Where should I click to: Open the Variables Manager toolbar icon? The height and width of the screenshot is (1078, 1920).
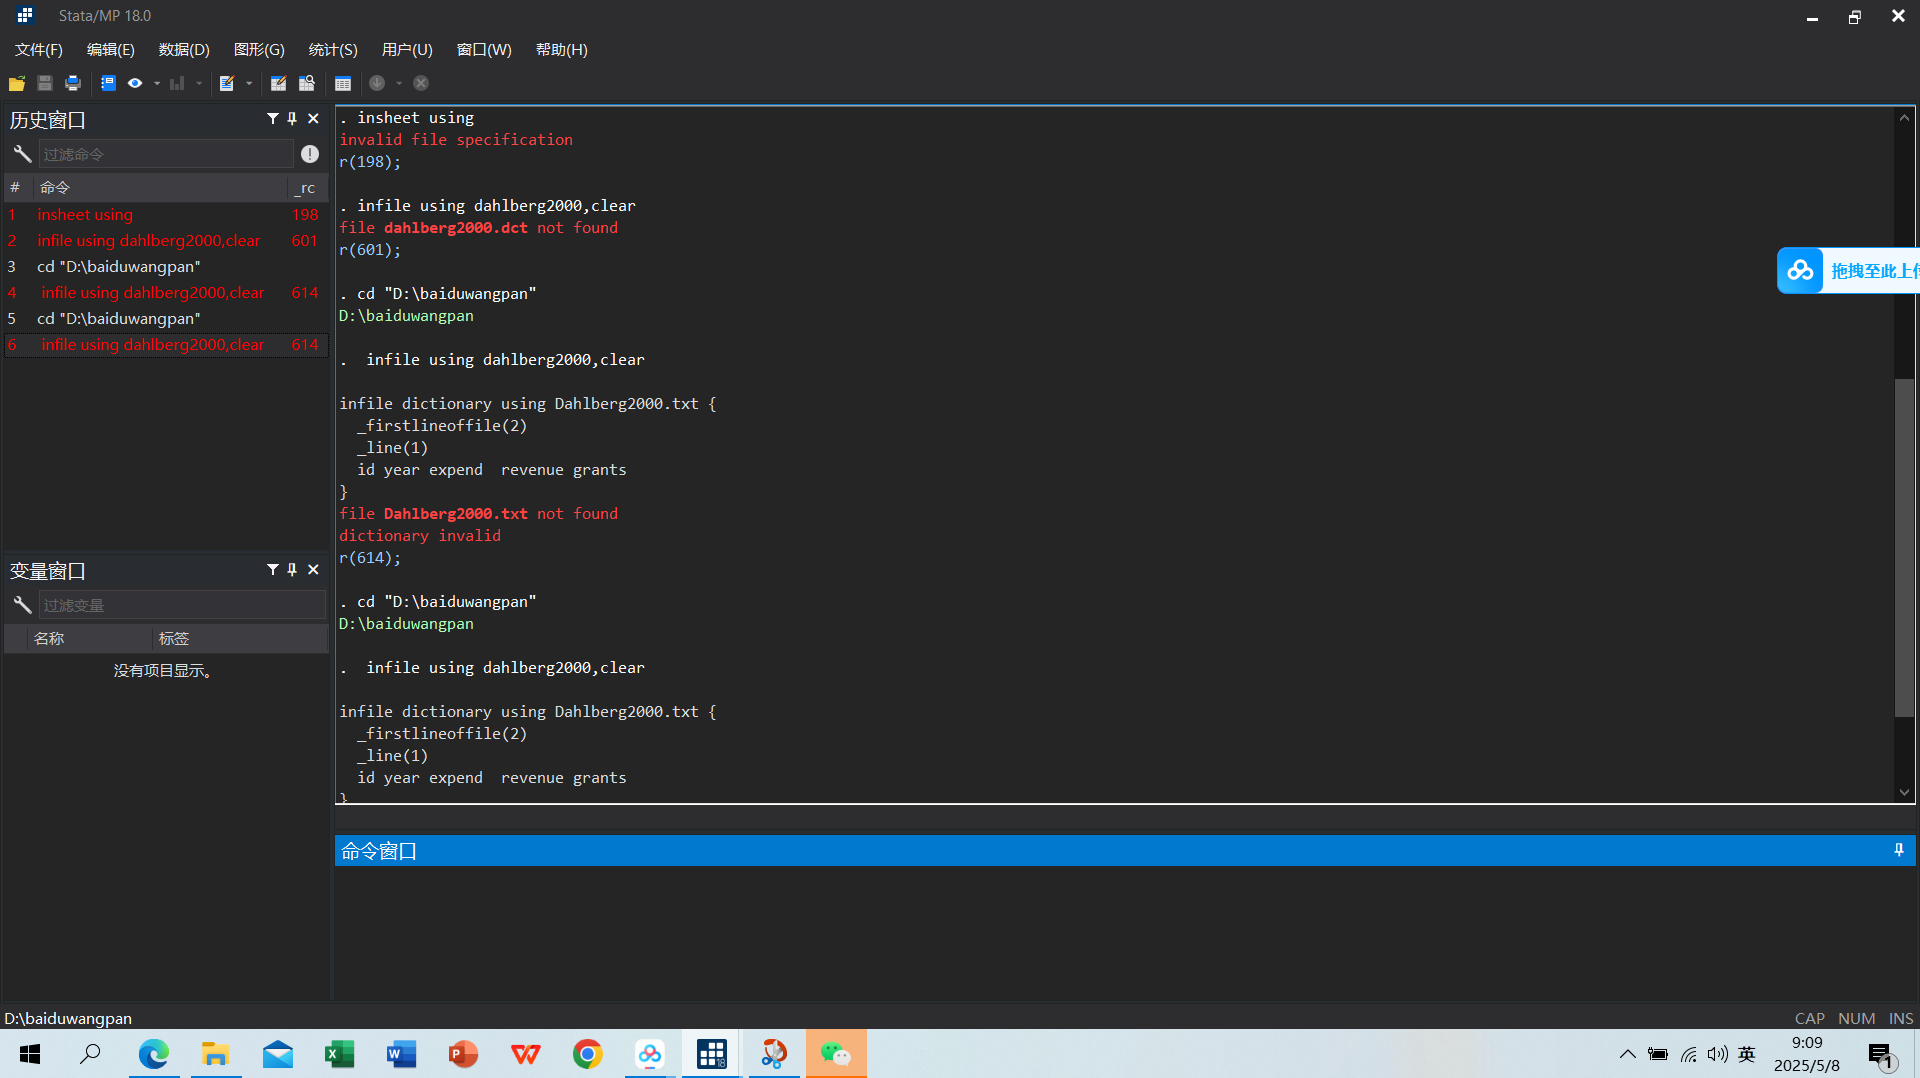coord(343,83)
